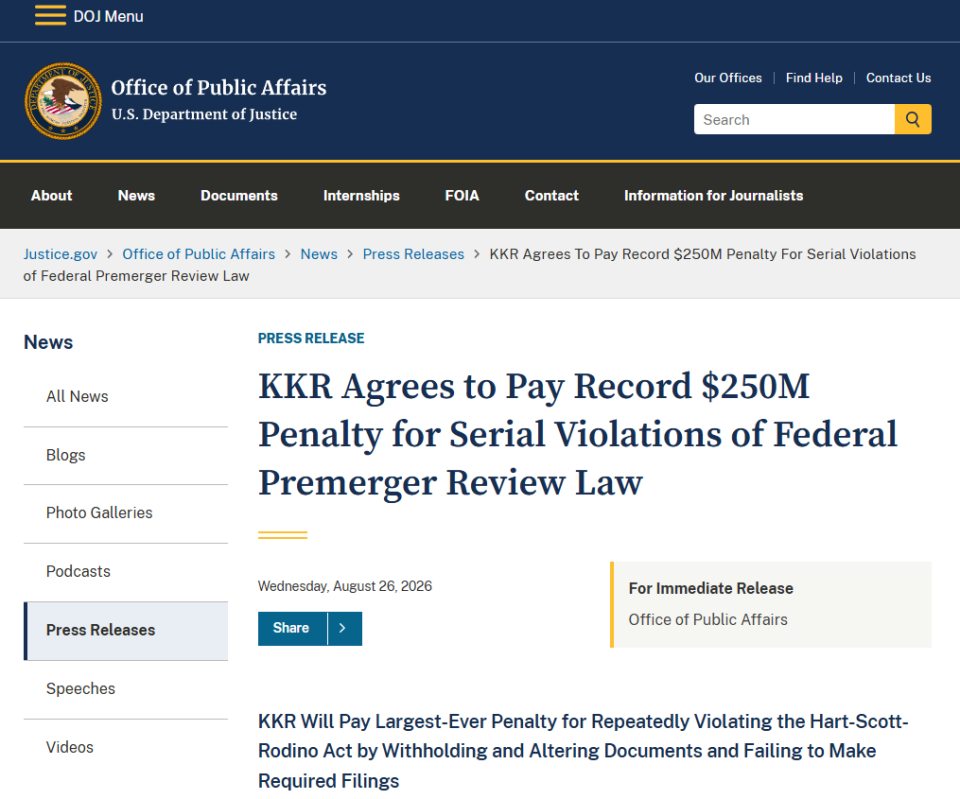Viewport: 960px width, 799px height.
Task: Click For Immediate Release text
Action: pos(711,588)
